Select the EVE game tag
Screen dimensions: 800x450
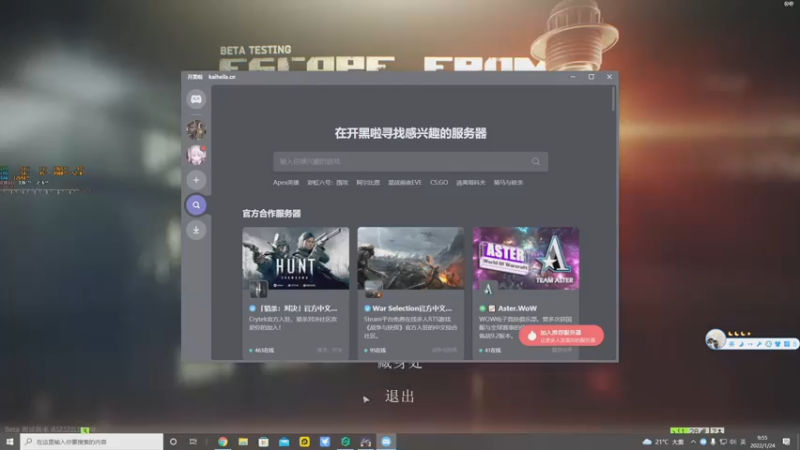pos(405,183)
